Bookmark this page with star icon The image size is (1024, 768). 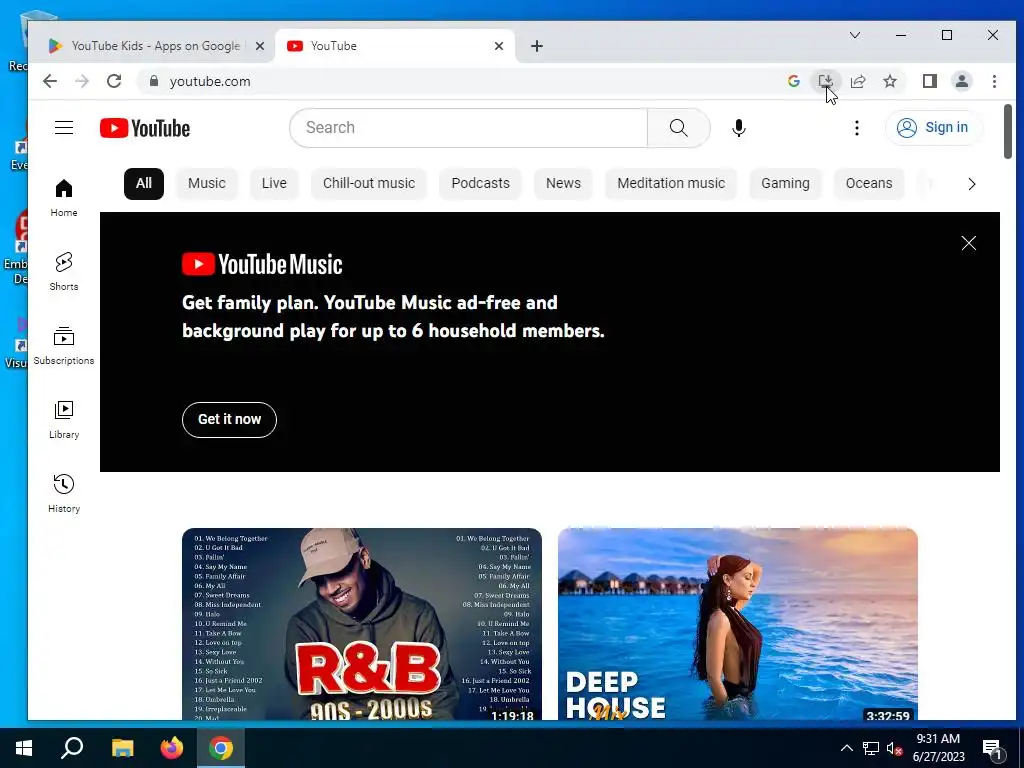889,81
